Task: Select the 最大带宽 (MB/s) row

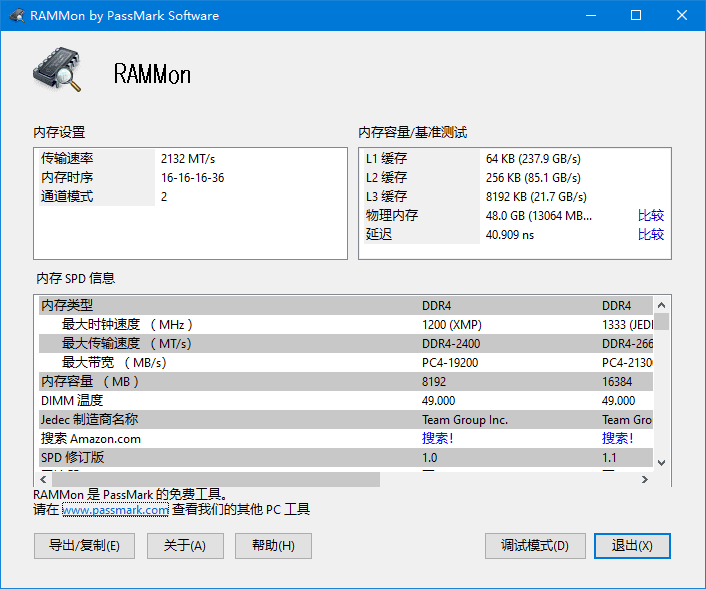Action: coord(346,362)
